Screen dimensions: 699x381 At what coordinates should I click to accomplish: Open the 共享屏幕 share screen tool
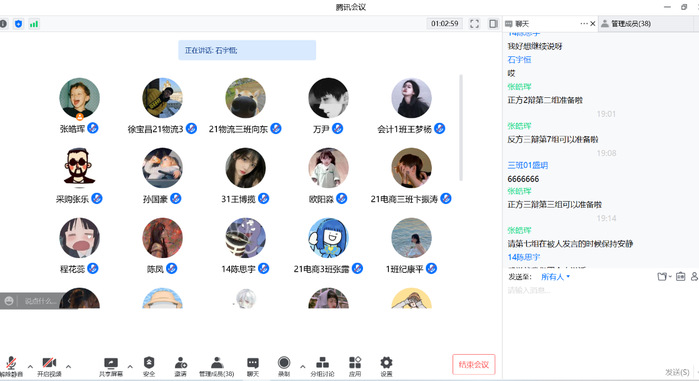click(111, 367)
